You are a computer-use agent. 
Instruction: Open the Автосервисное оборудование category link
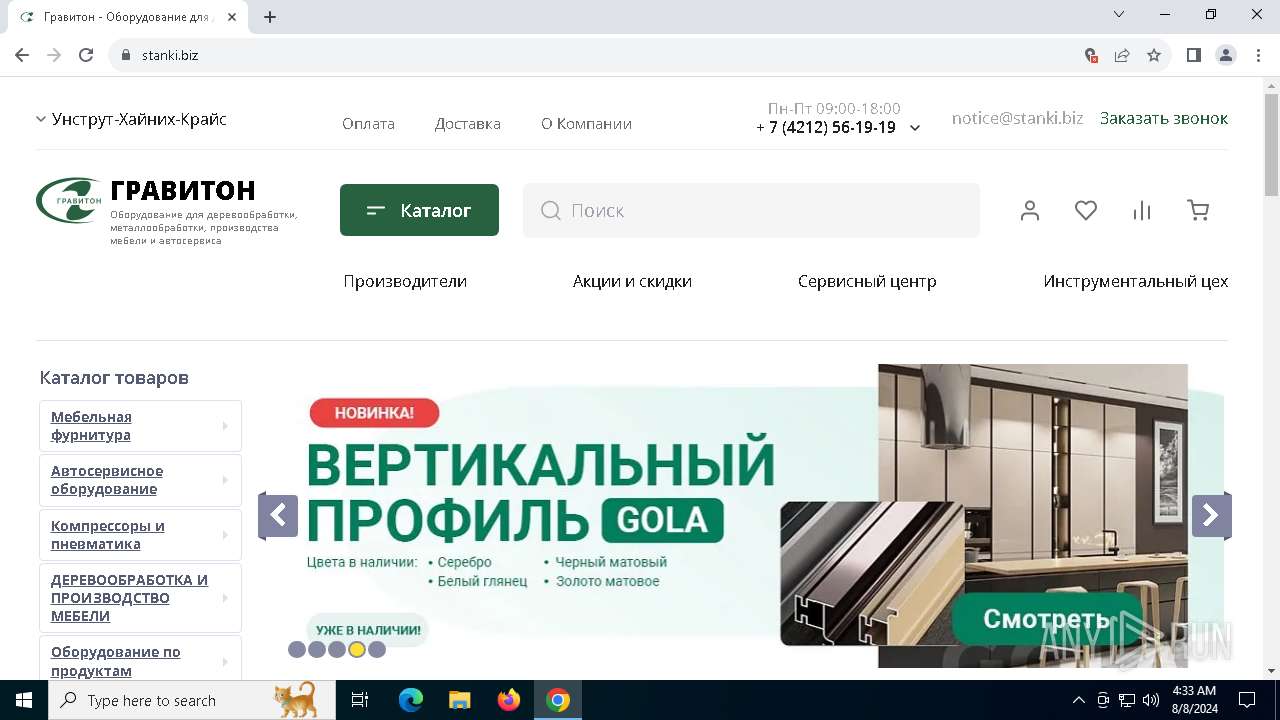coord(107,480)
